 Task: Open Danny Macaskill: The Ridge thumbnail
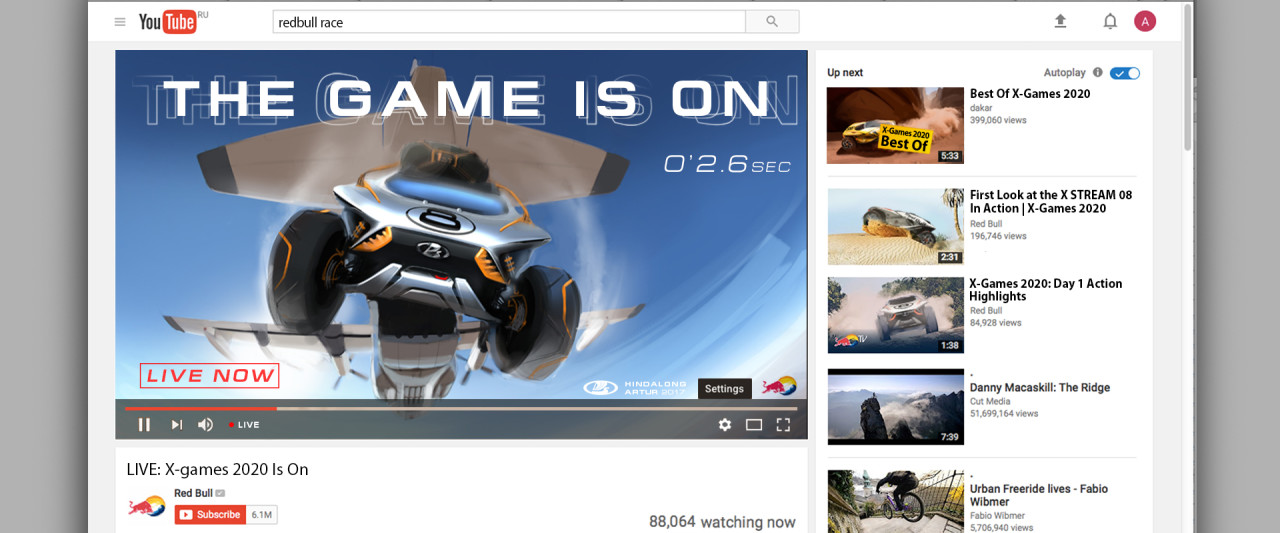coord(895,407)
